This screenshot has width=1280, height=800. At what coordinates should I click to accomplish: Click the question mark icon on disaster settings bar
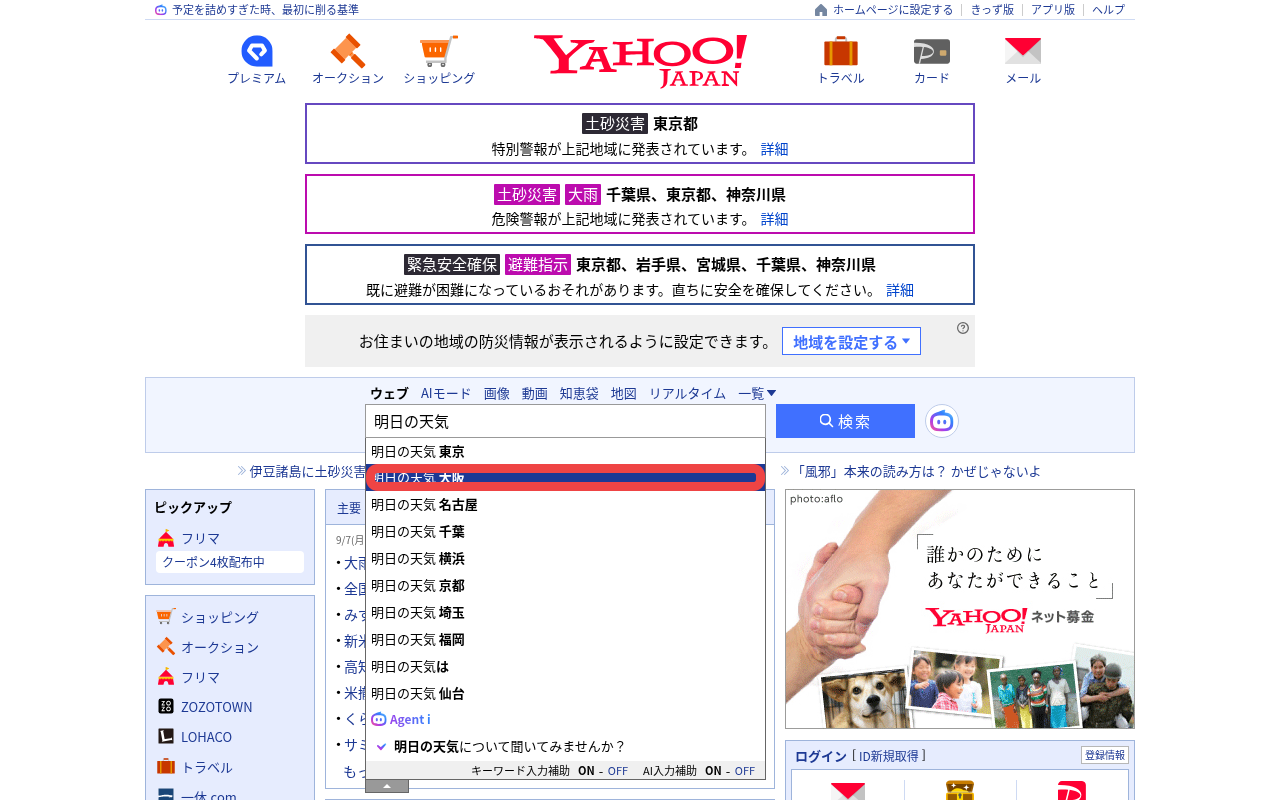pos(963,328)
